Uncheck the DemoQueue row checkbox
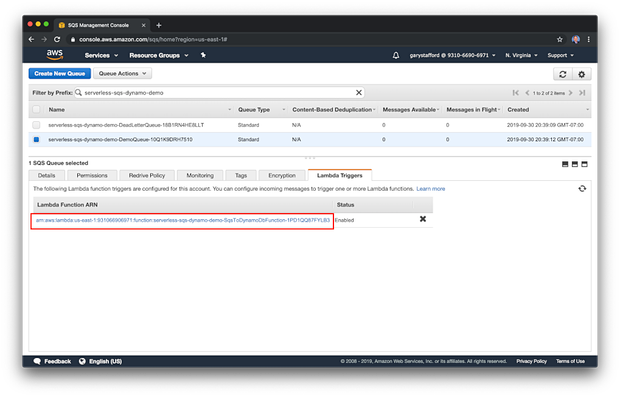The width and height of the screenshot is (620, 397). point(36,140)
